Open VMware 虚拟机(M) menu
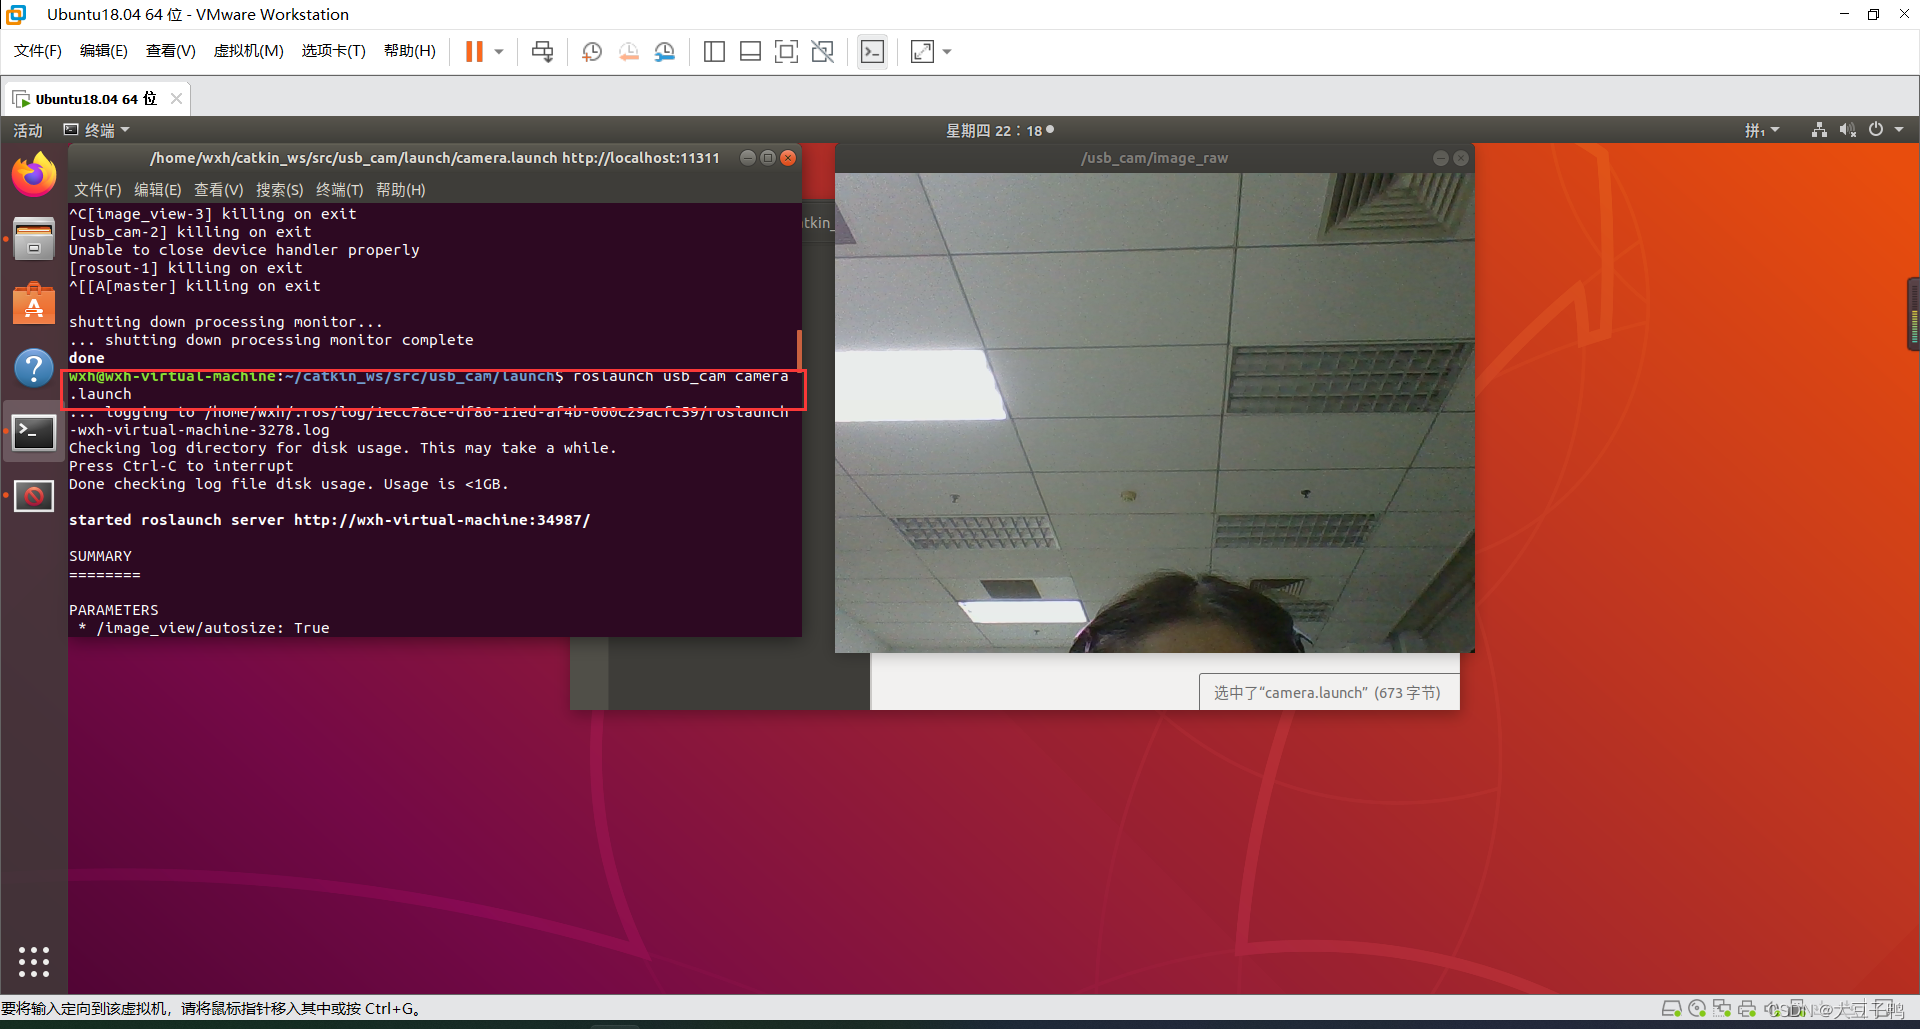Image resolution: width=1920 pixels, height=1029 pixels. pyautogui.click(x=249, y=51)
